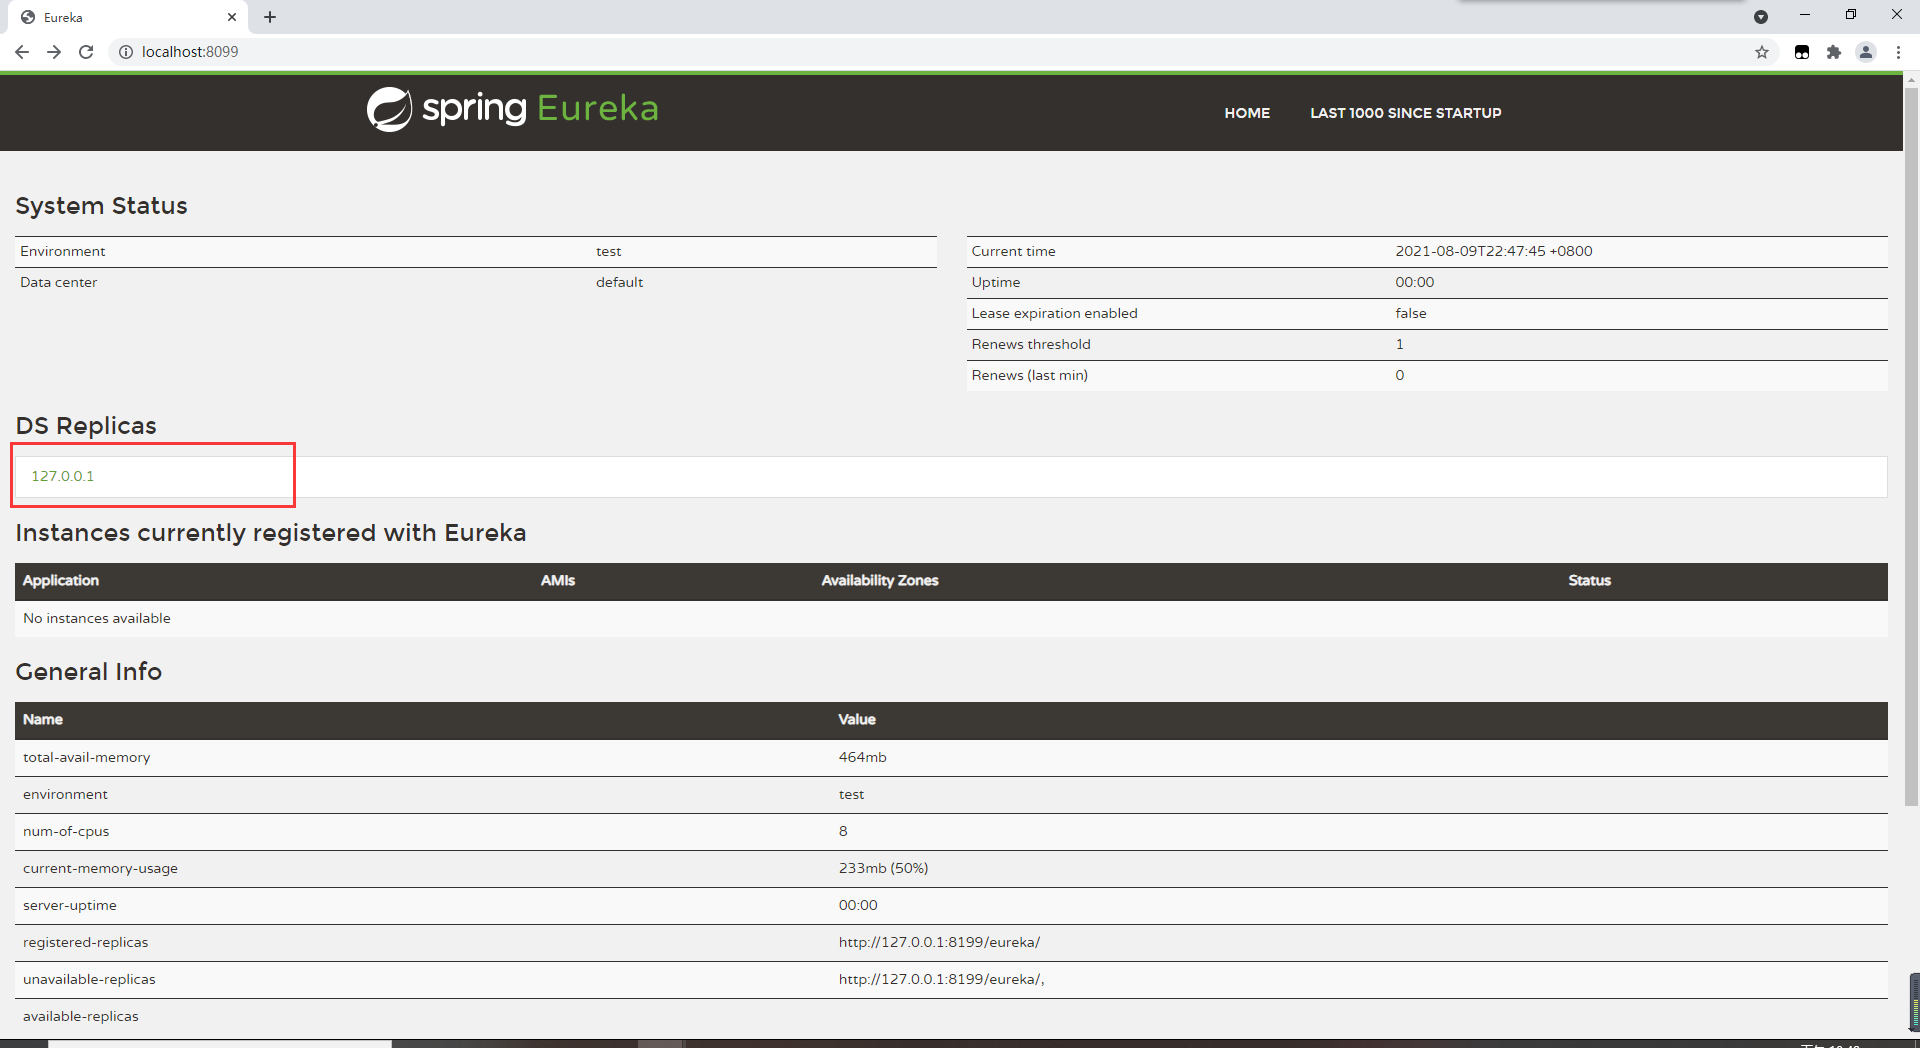Click the 'System Status' heading

(x=101, y=205)
